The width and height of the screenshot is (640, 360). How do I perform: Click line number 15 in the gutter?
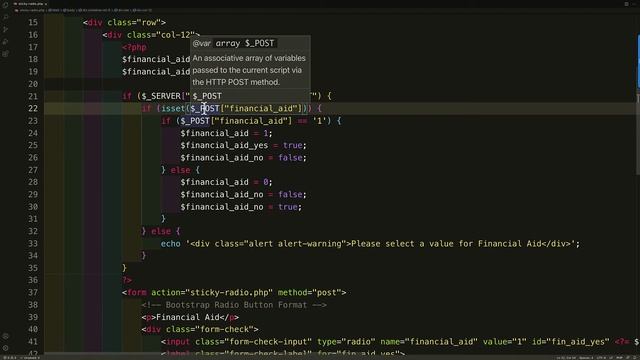[x=33, y=22]
